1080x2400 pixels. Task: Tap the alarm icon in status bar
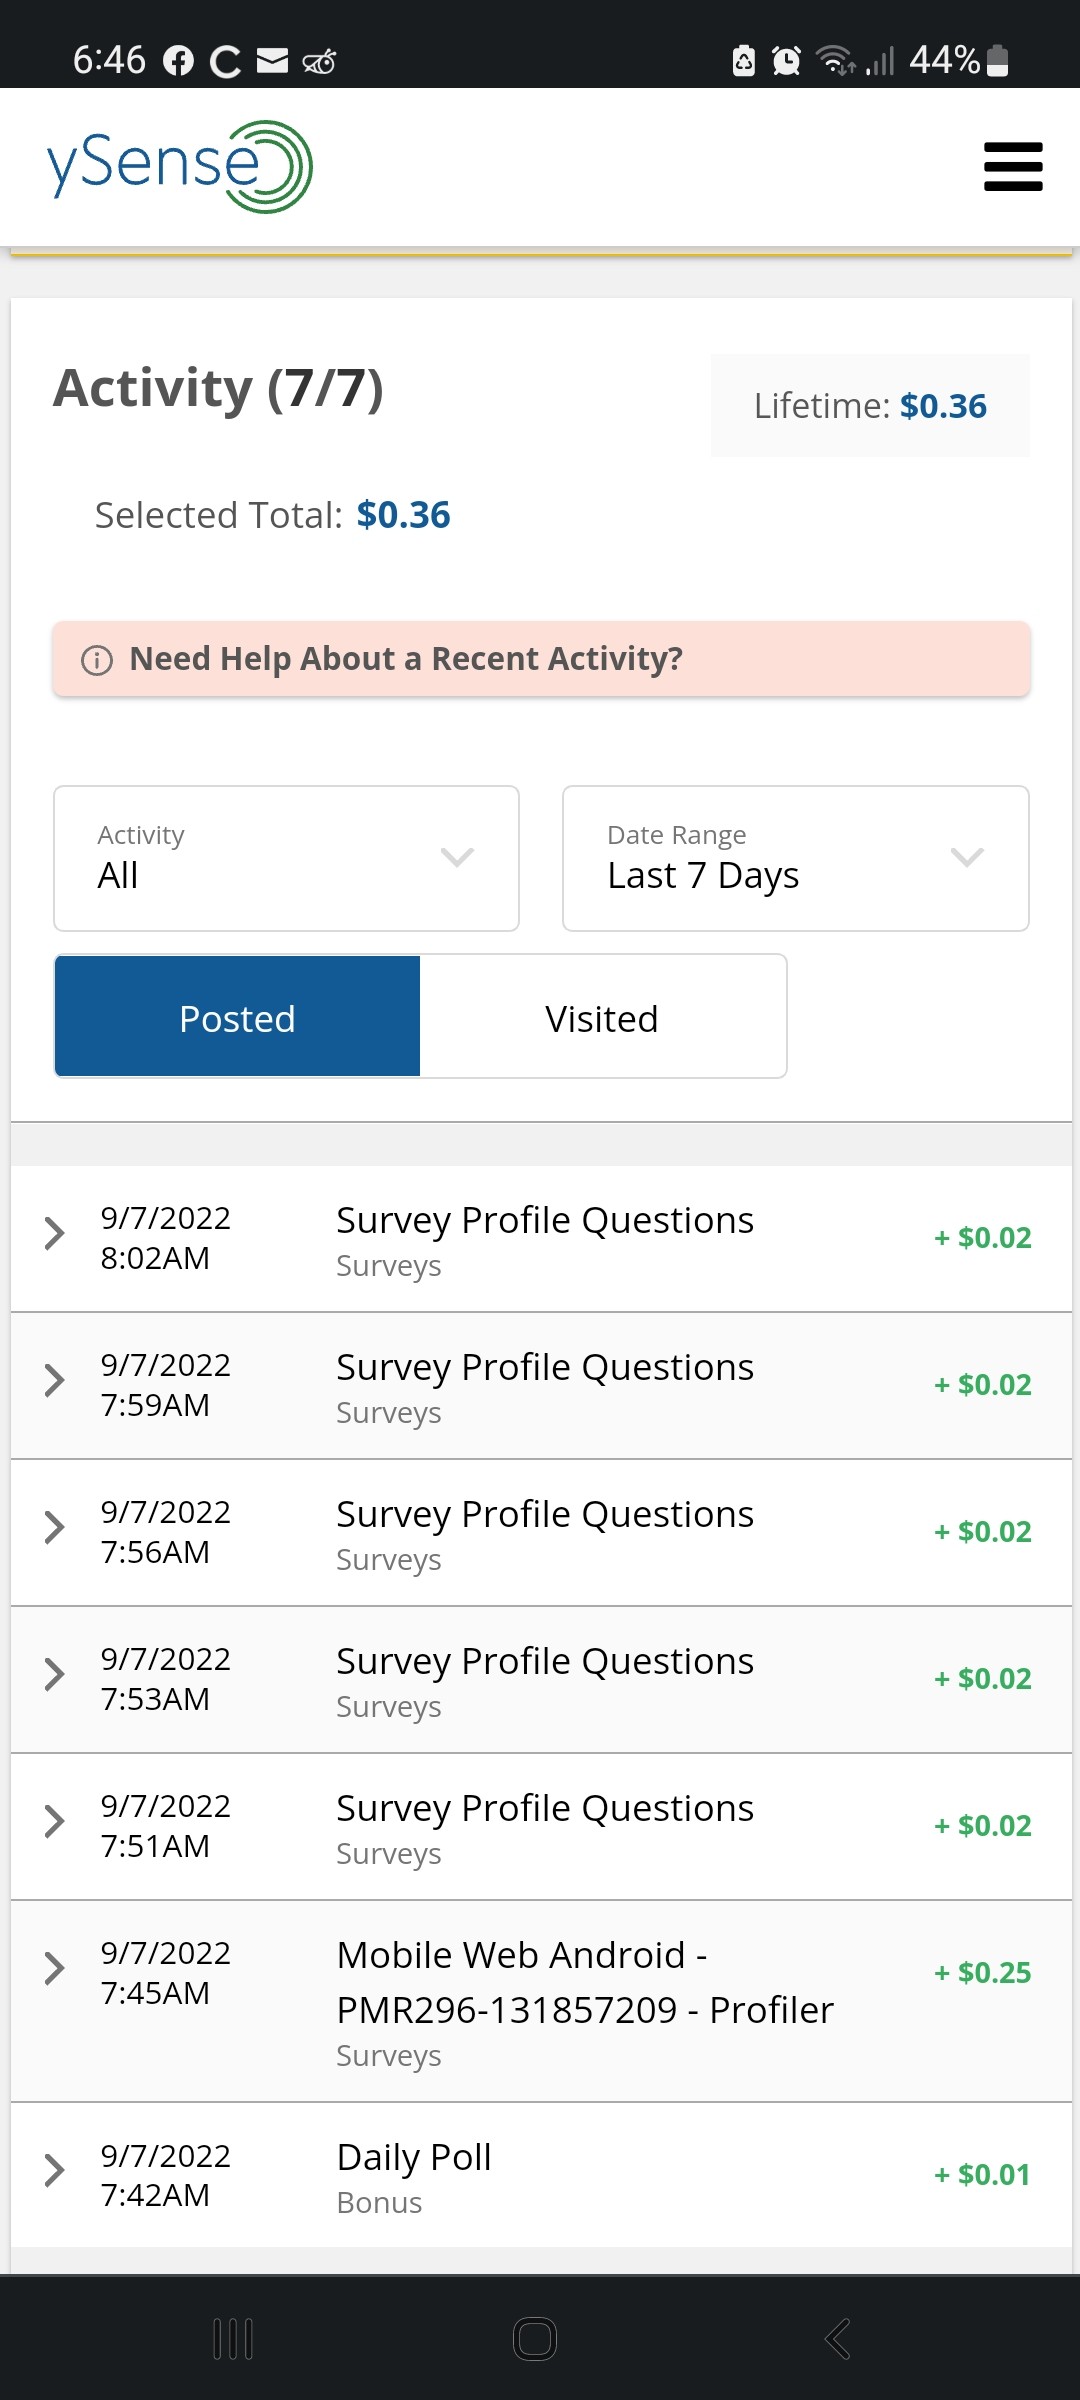point(787,61)
